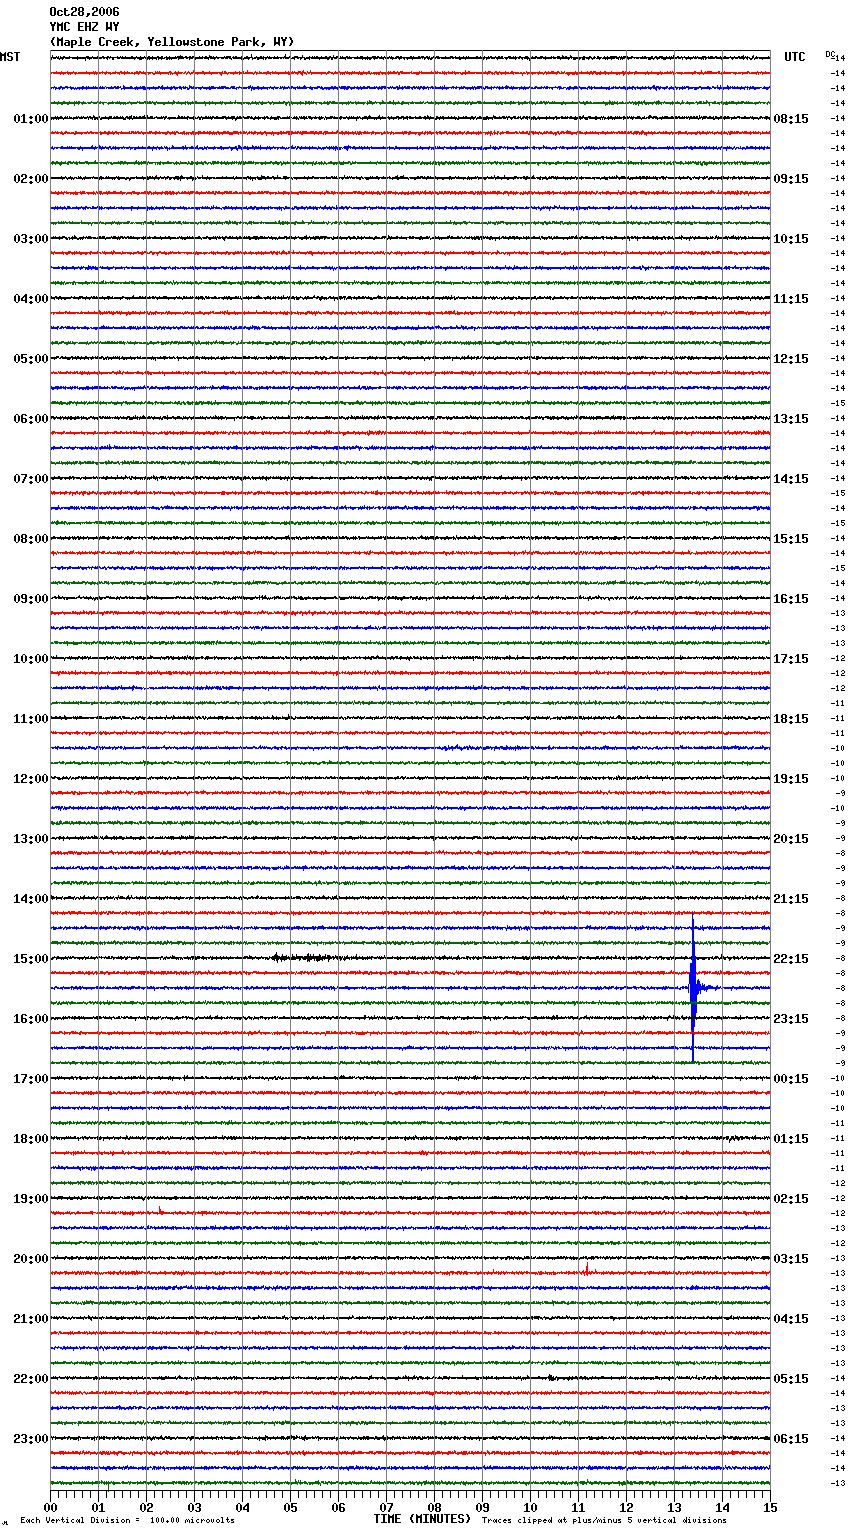The height and width of the screenshot is (1534, 850).
Task: Click the '14:15' UTC time label
Action: coord(791,479)
